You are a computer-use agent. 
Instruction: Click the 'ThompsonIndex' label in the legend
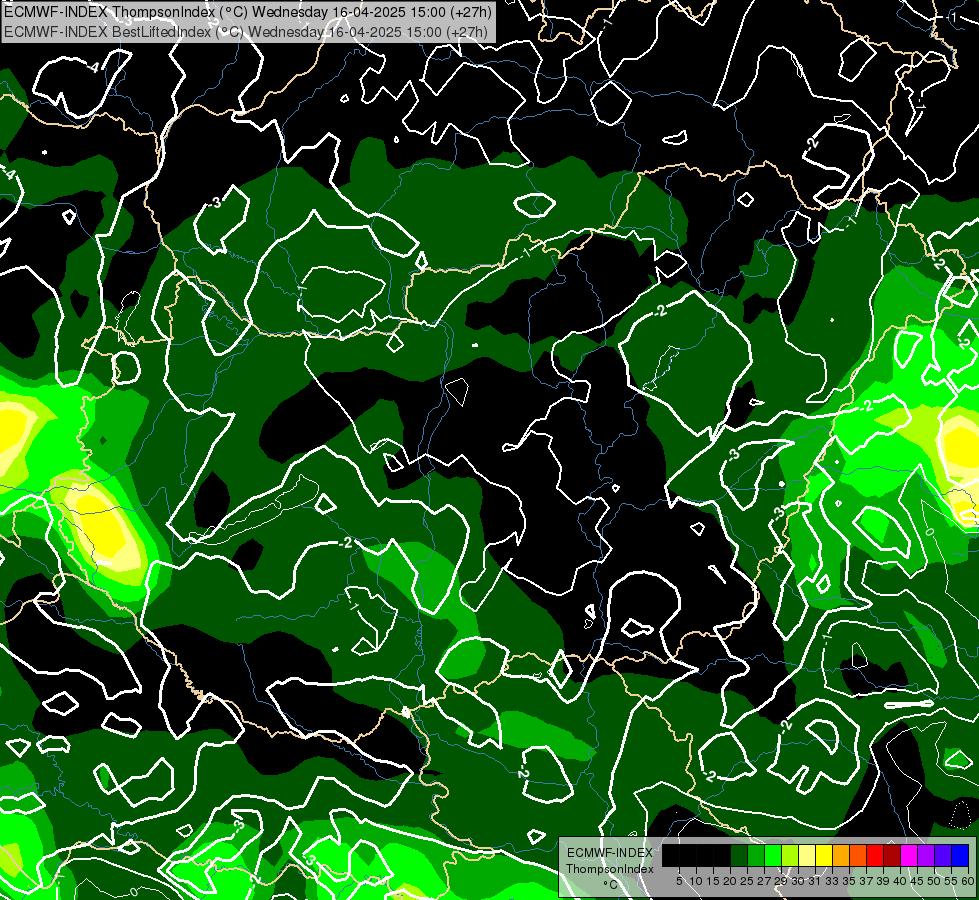click(x=610, y=869)
